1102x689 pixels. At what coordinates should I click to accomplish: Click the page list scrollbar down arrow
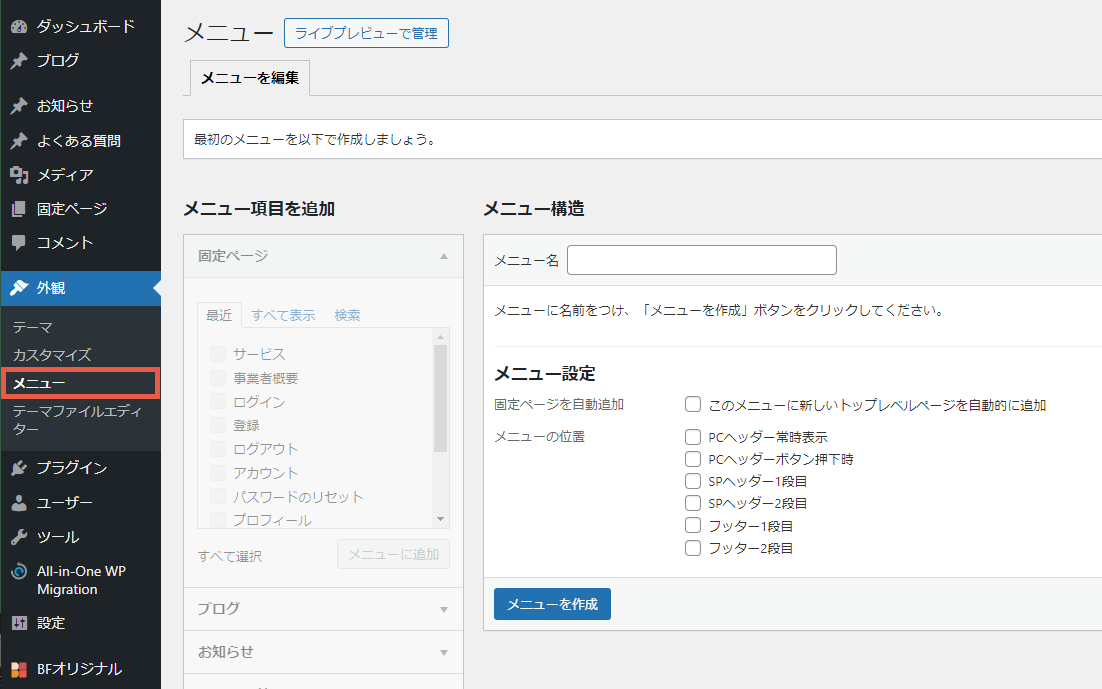point(441,520)
